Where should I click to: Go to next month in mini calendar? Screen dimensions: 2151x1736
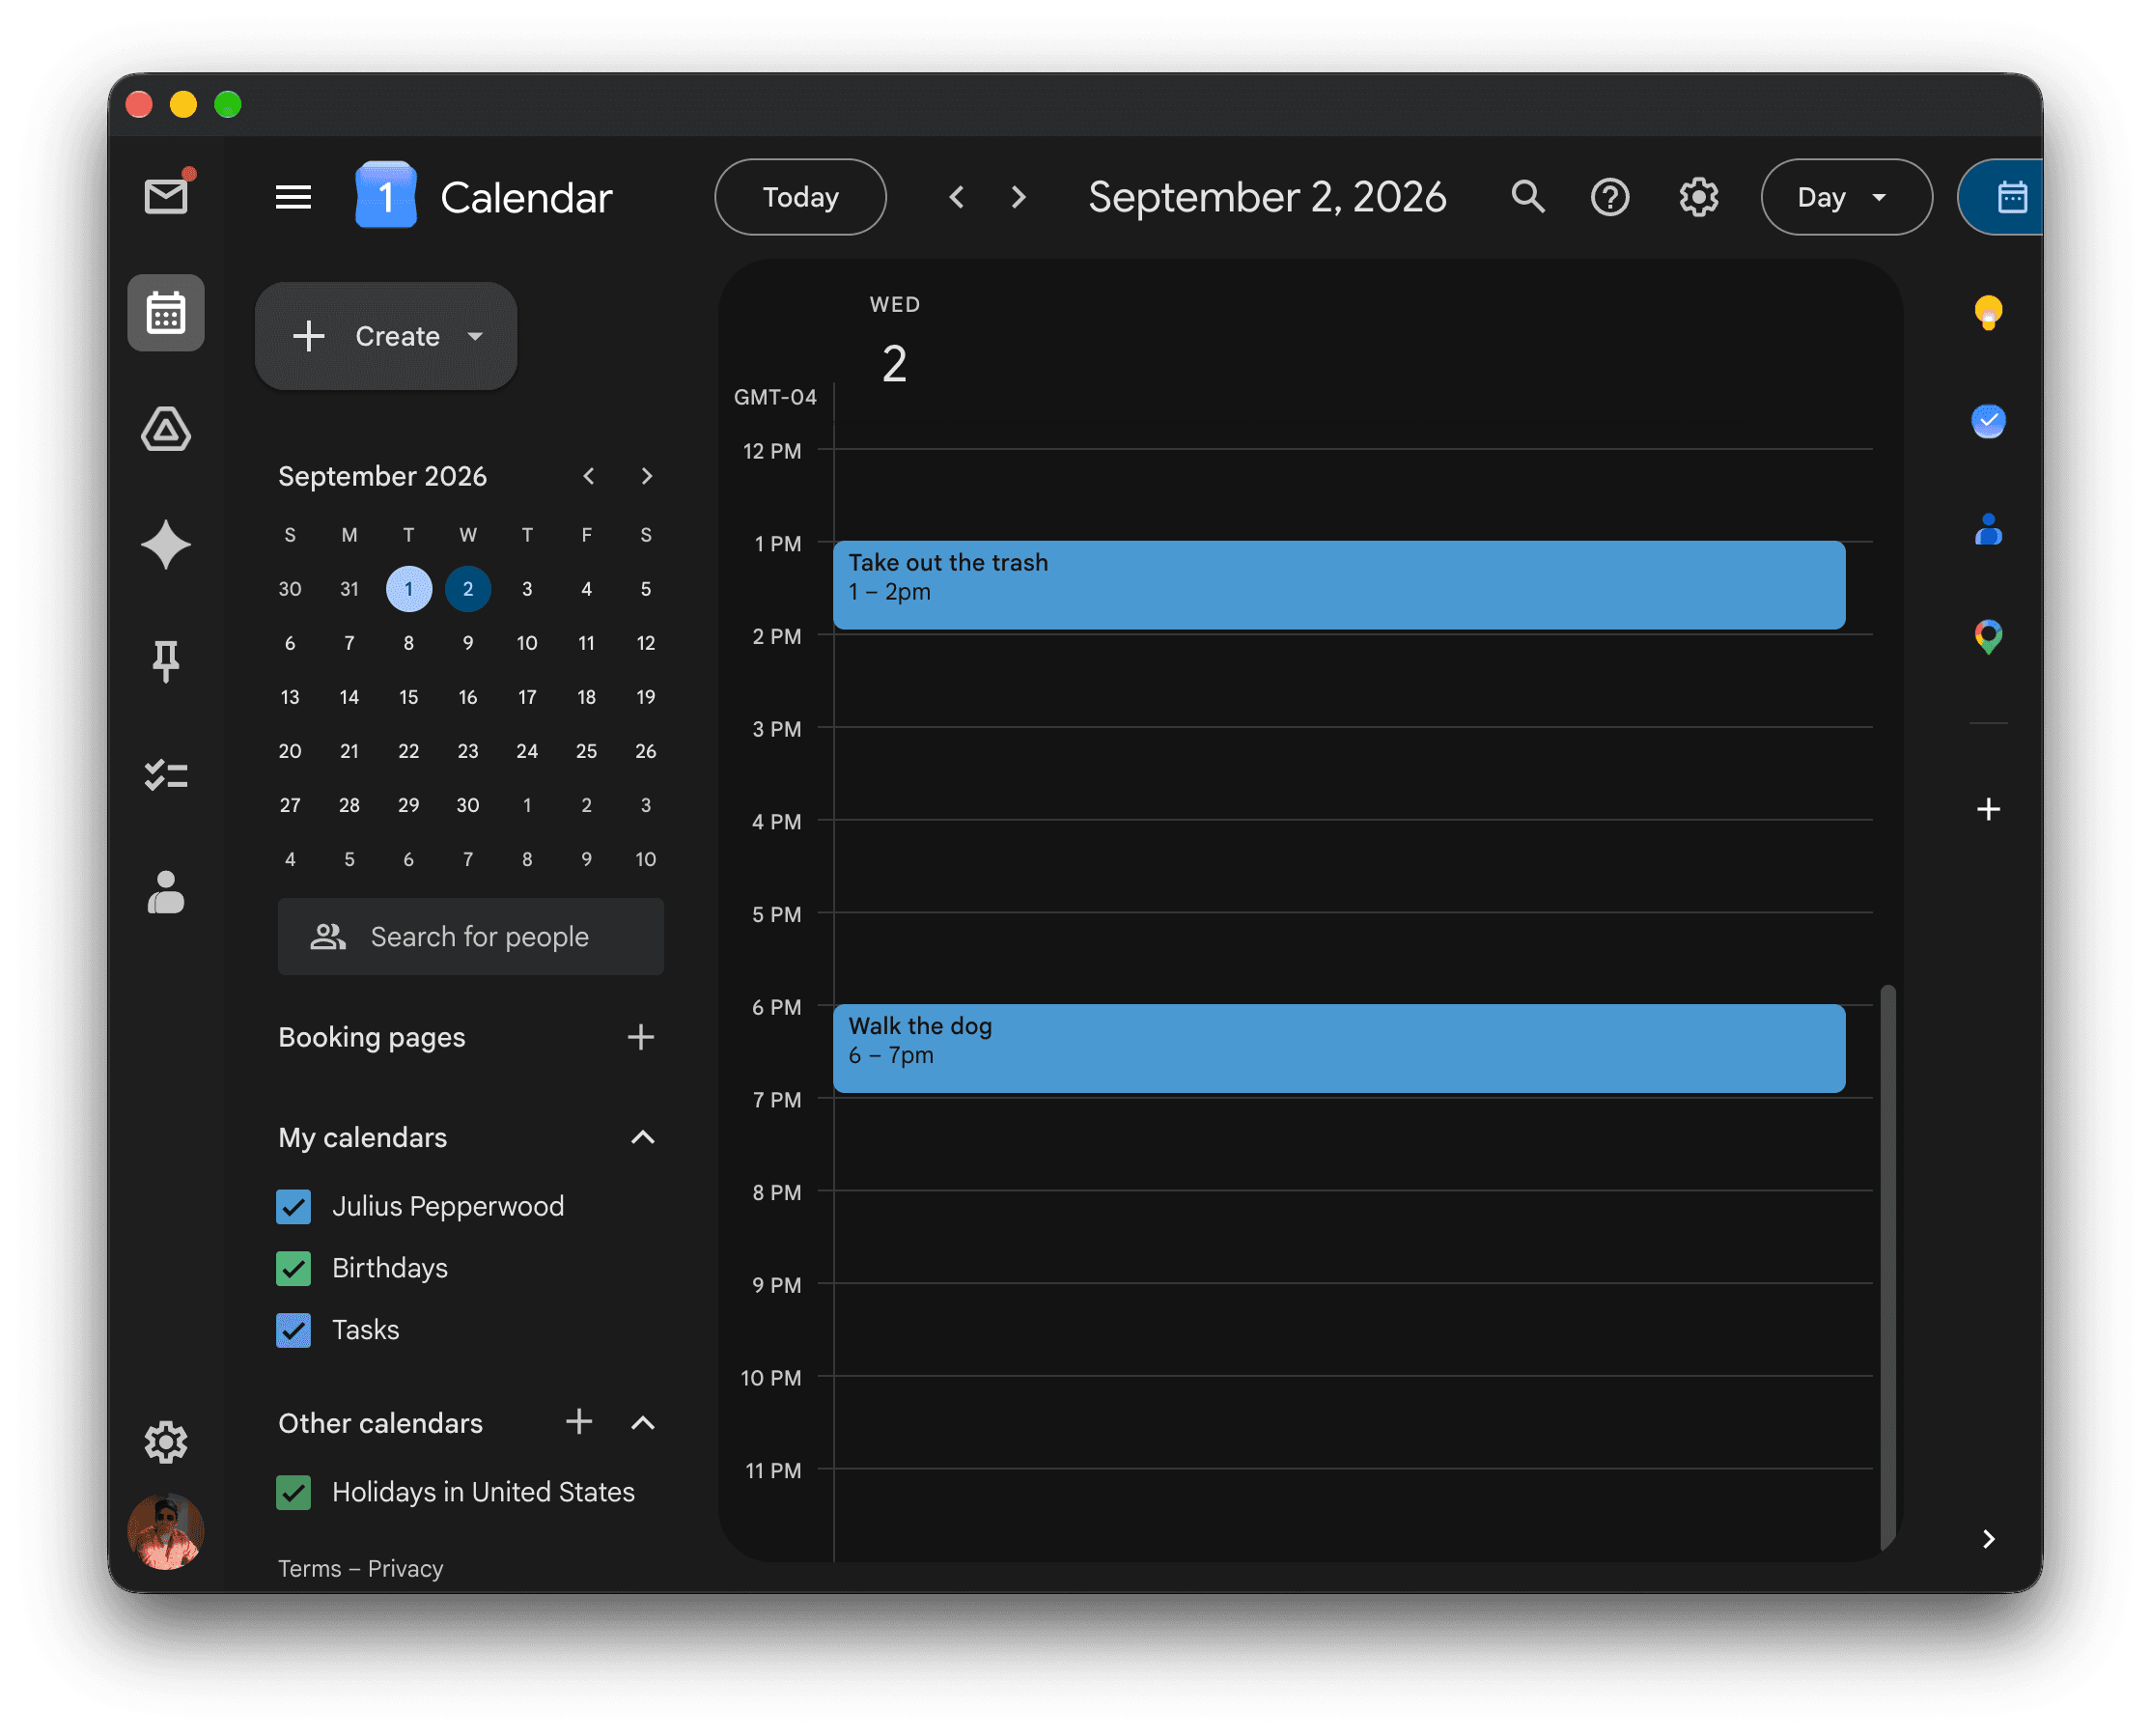coord(647,476)
